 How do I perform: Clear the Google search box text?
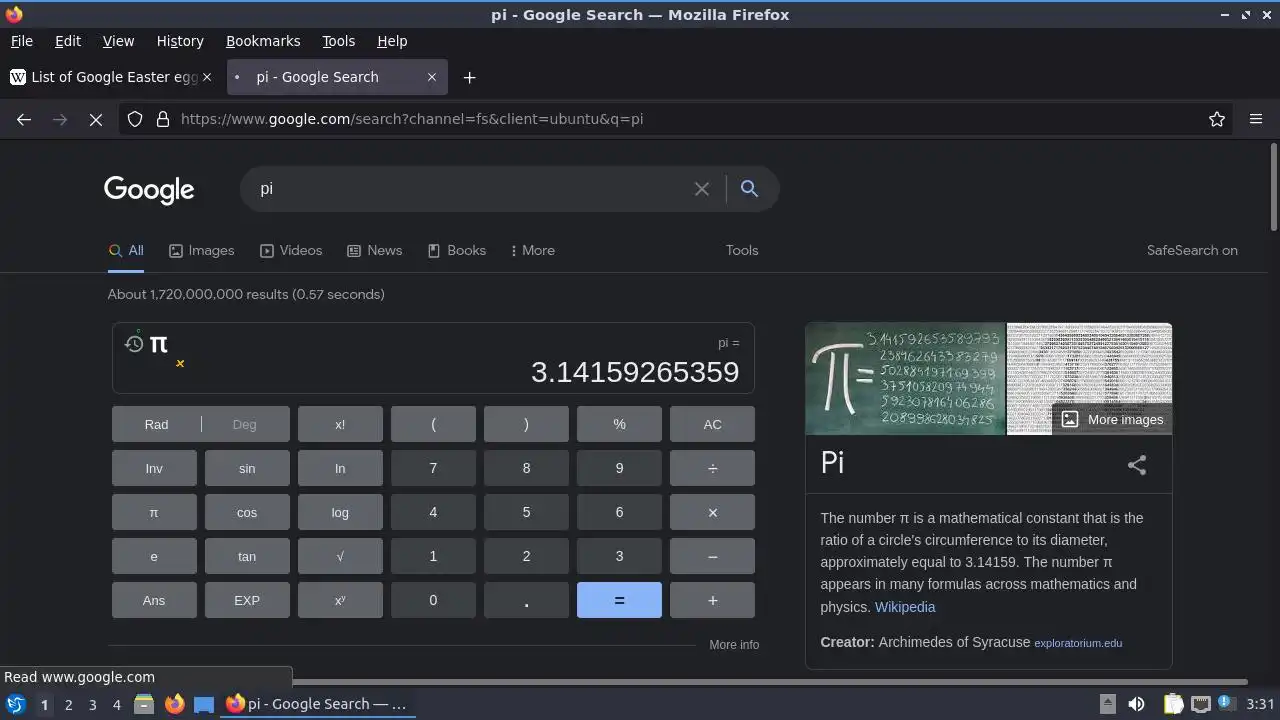click(702, 189)
